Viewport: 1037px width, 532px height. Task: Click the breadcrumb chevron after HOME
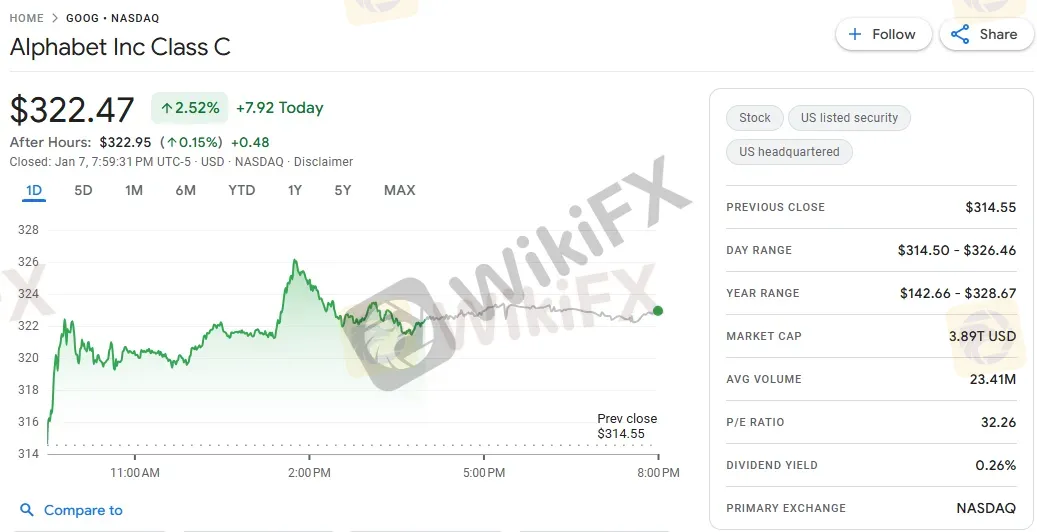coord(55,19)
